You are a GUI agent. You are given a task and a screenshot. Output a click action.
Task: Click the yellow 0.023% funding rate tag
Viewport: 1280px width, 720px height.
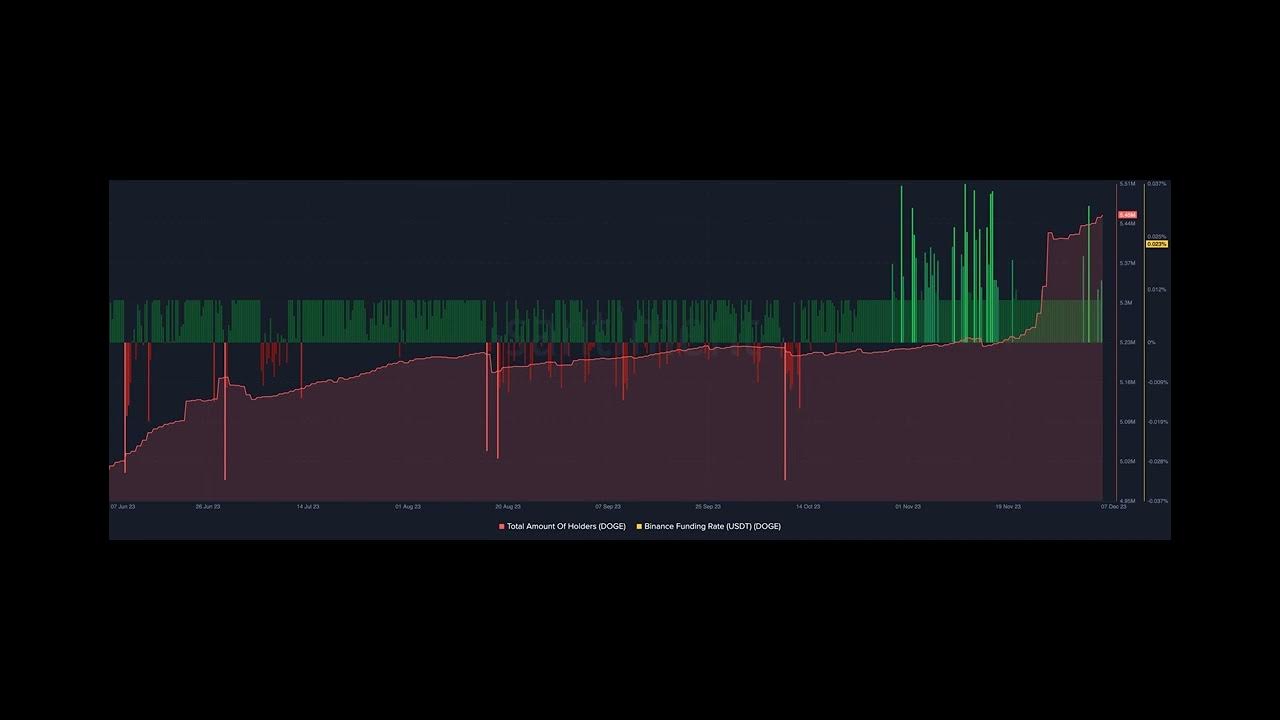(1156, 244)
